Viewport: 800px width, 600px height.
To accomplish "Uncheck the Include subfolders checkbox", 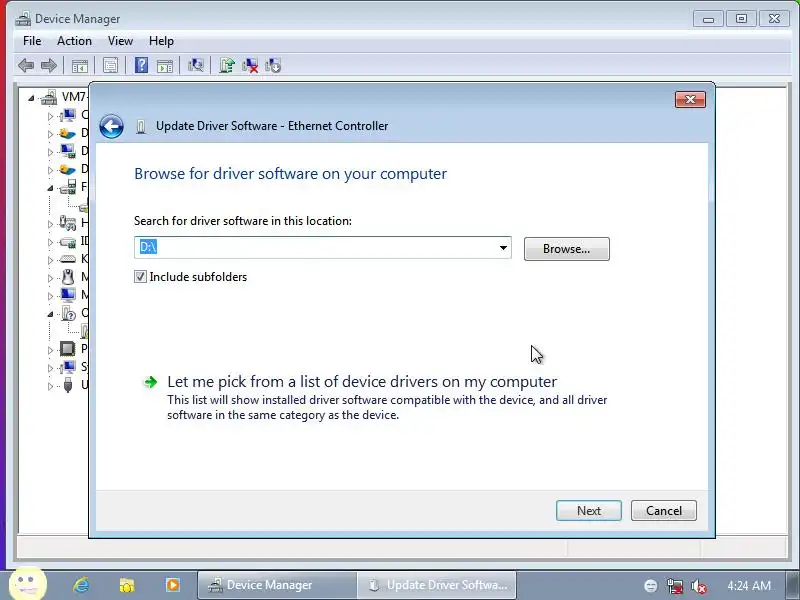I will (140, 277).
